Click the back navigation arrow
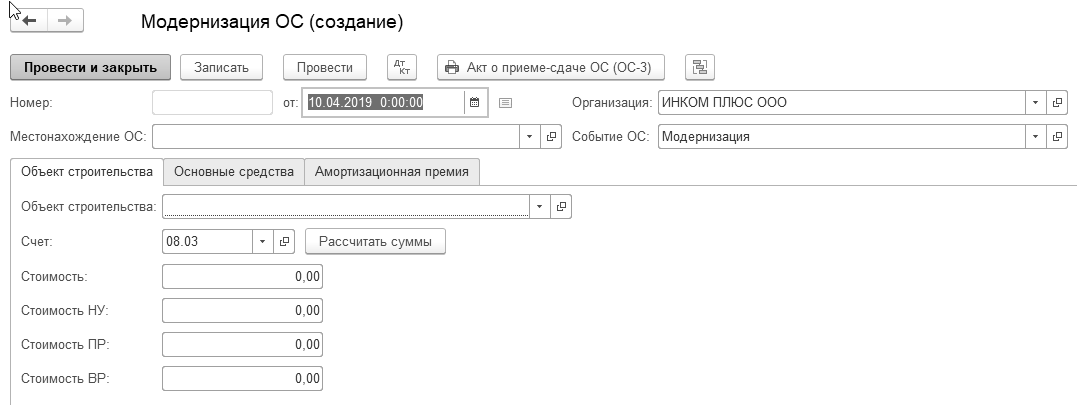The height and width of the screenshot is (405, 1077). (x=28, y=21)
